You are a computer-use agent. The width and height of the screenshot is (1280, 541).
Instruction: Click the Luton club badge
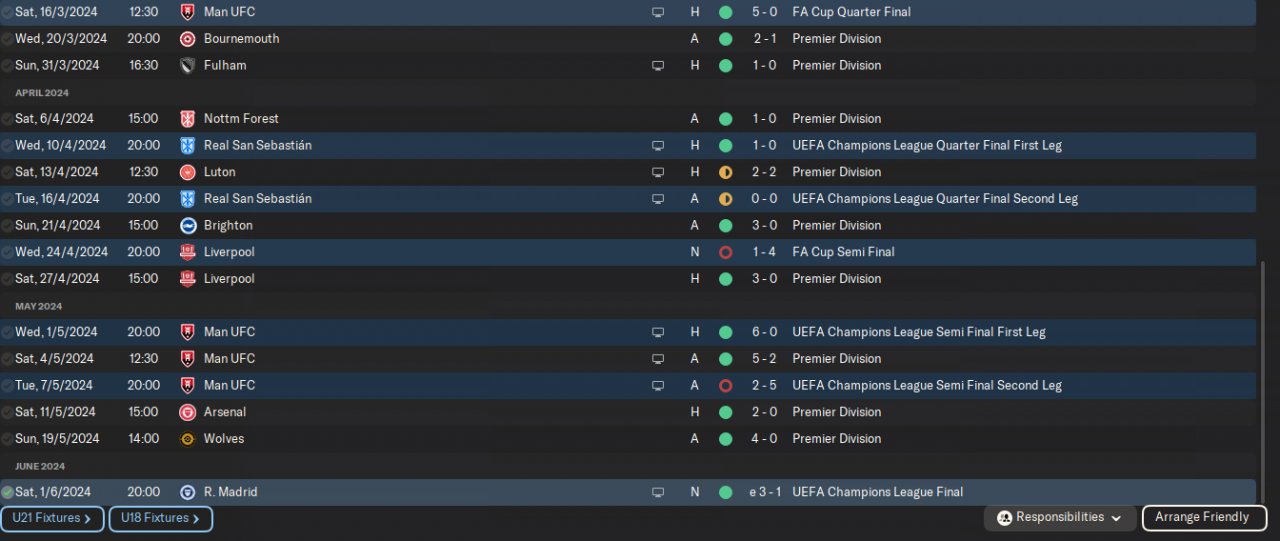[x=187, y=172]
